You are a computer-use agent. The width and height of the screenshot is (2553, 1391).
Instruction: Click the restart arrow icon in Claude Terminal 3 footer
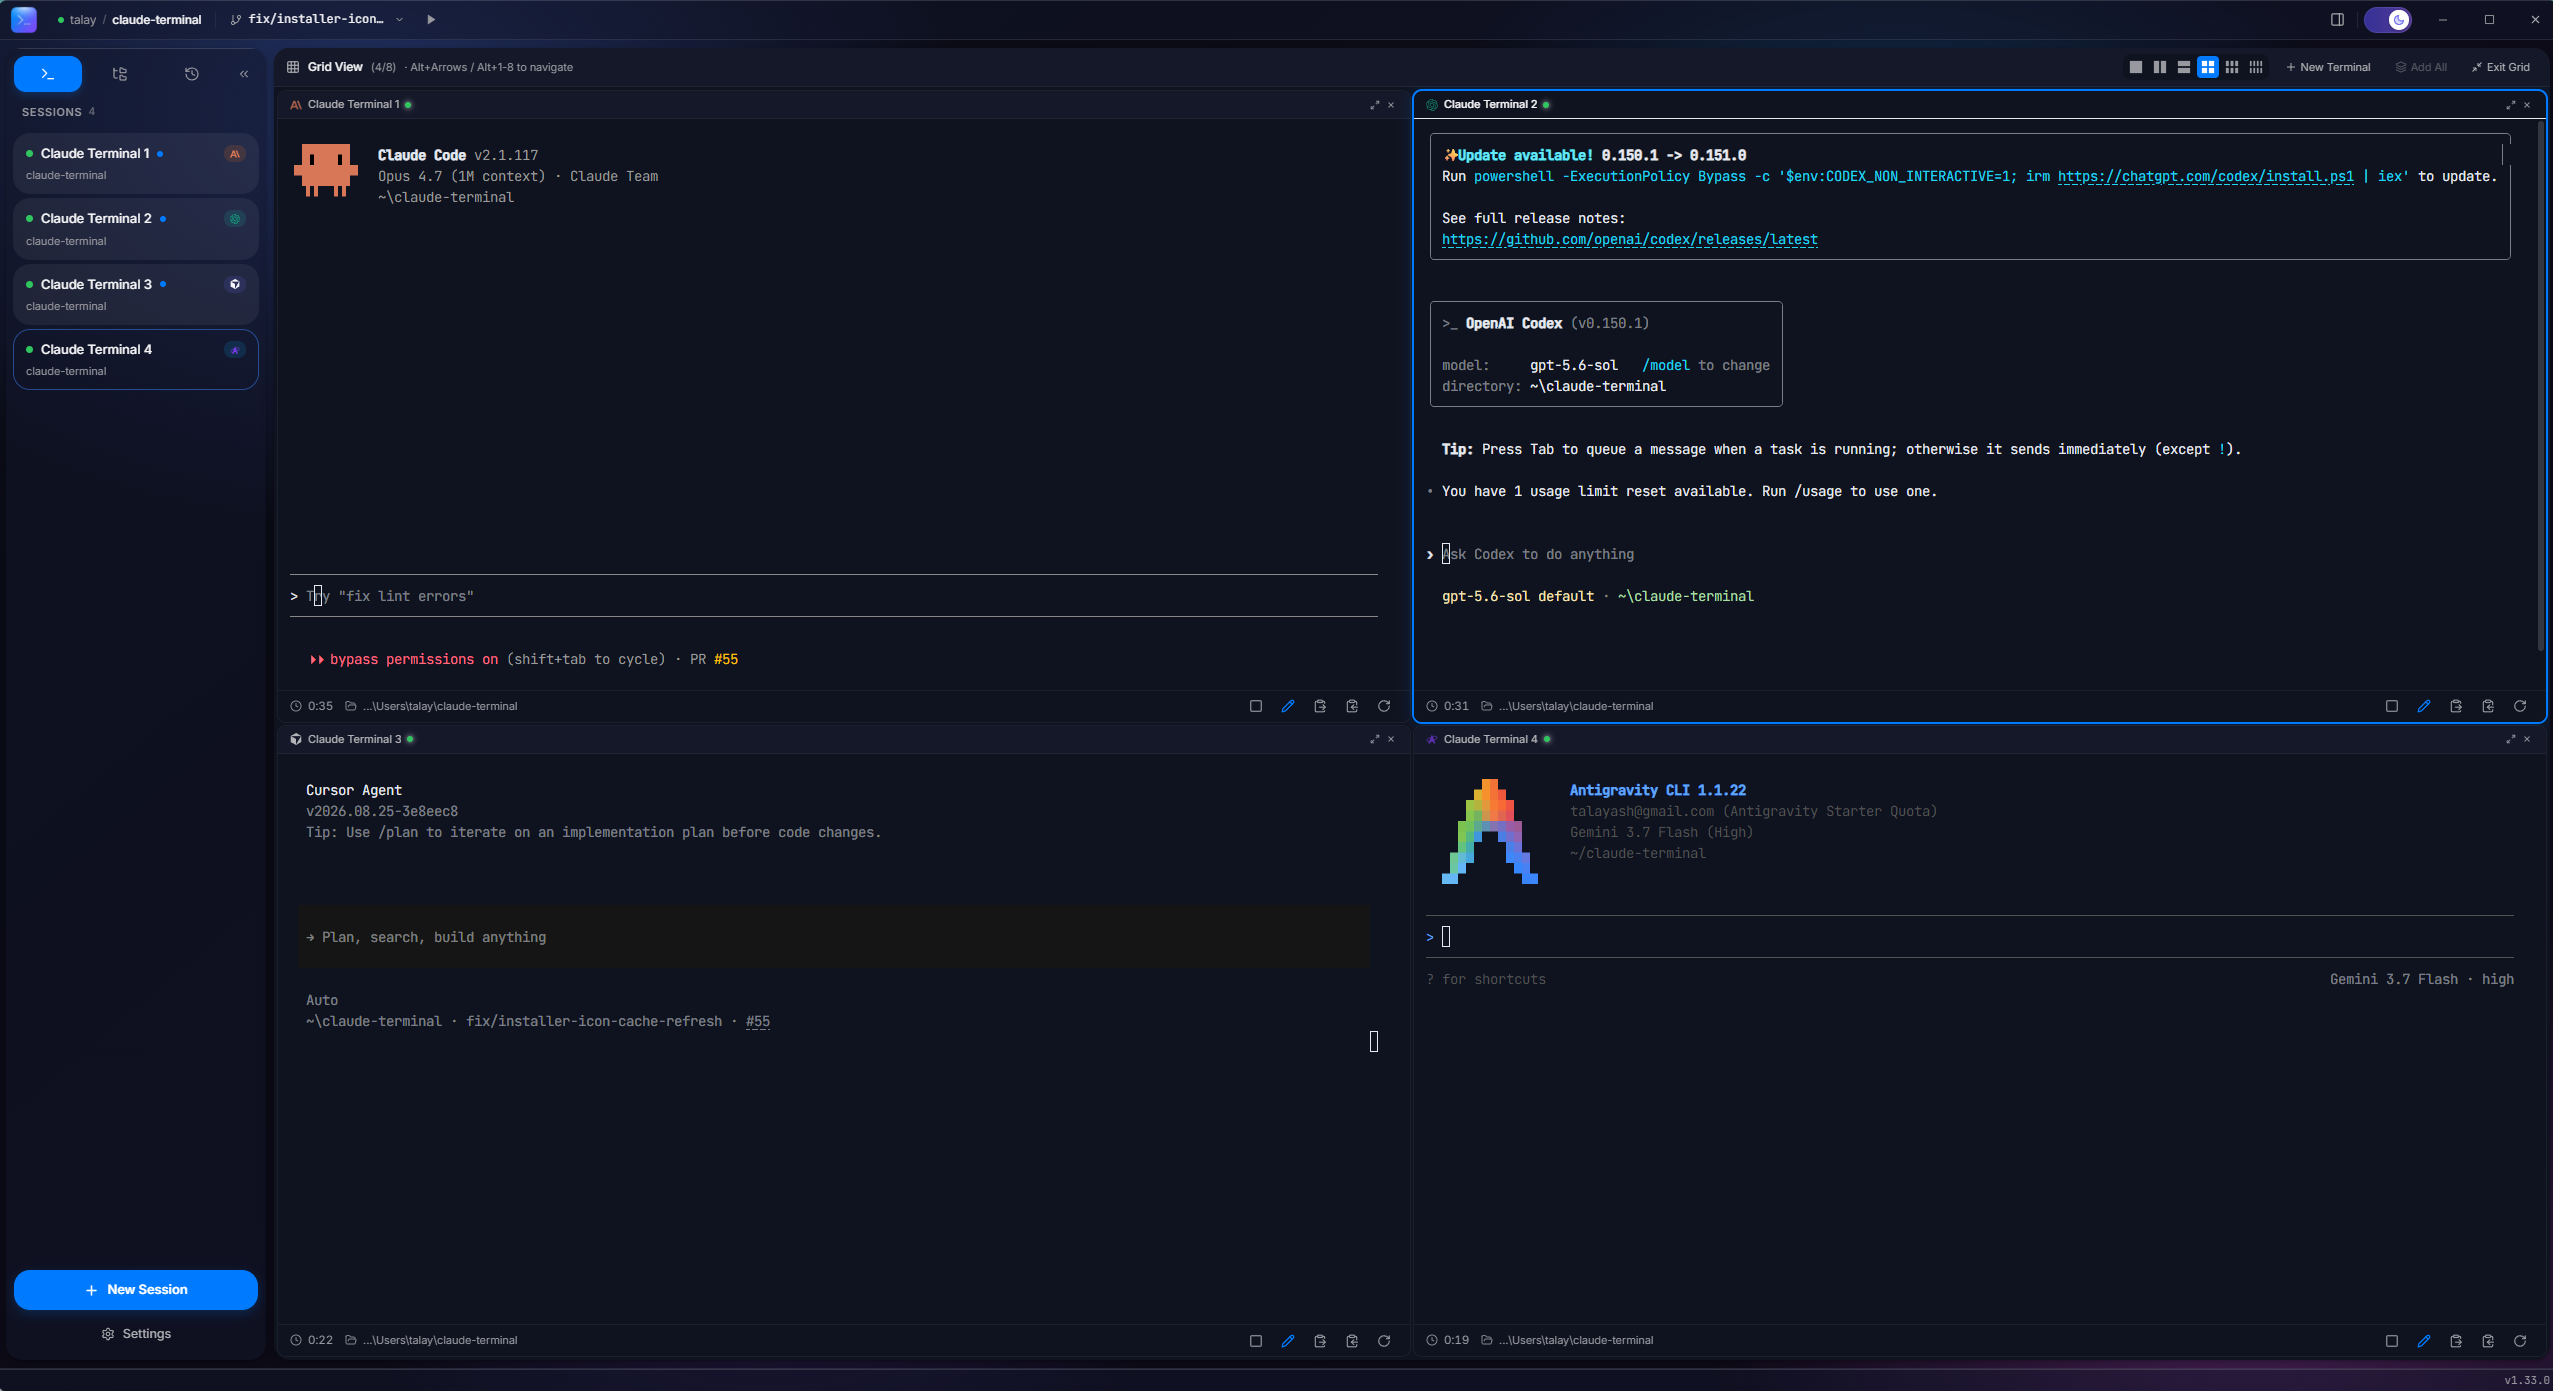(x=1384, y=1341)
